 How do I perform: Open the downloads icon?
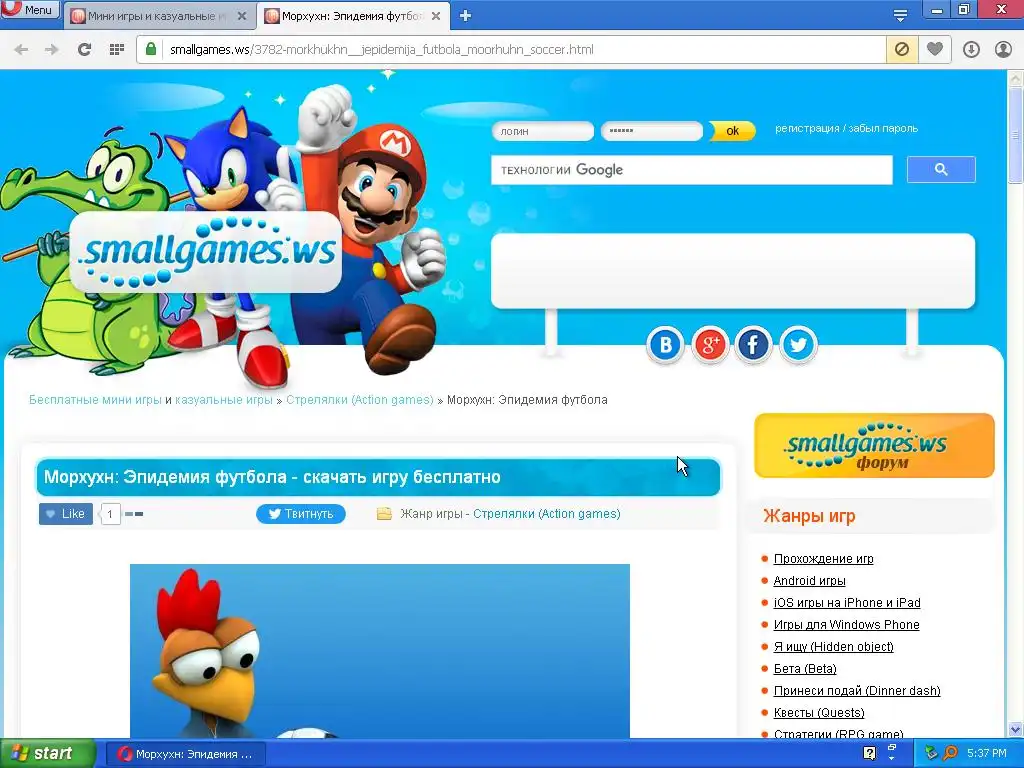click(x=971, y=50)
